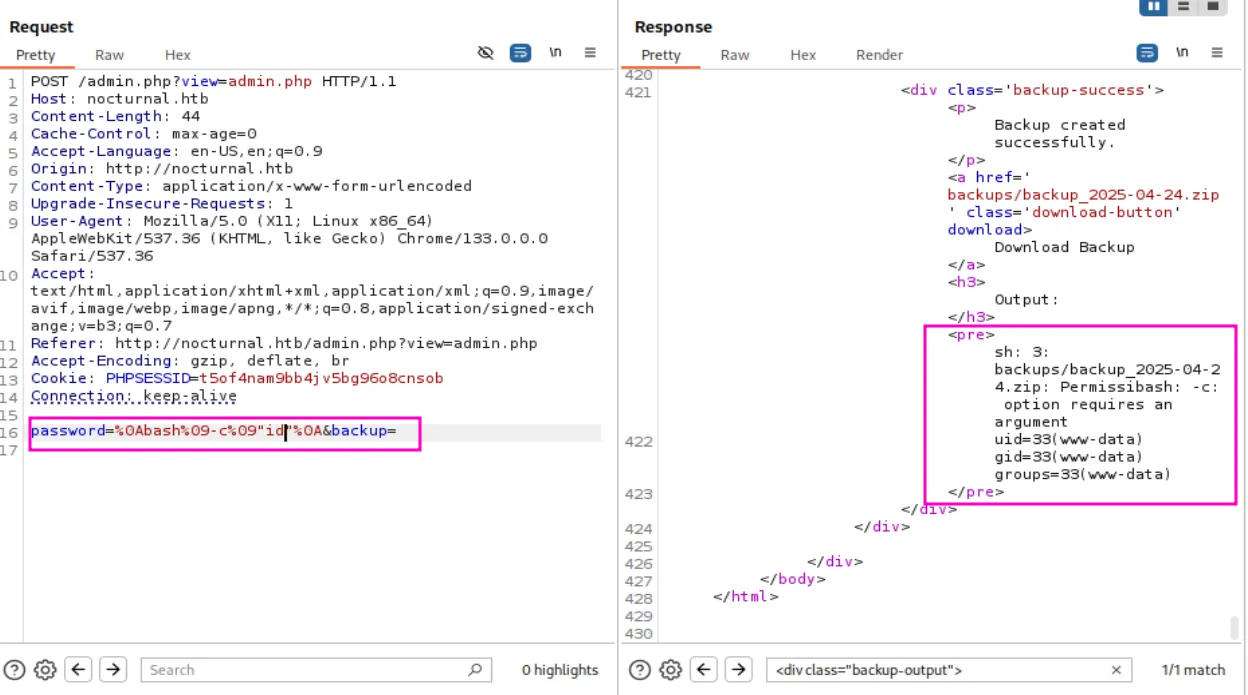
Task: Click the Response panel title
Action: [x=674, y=27]
